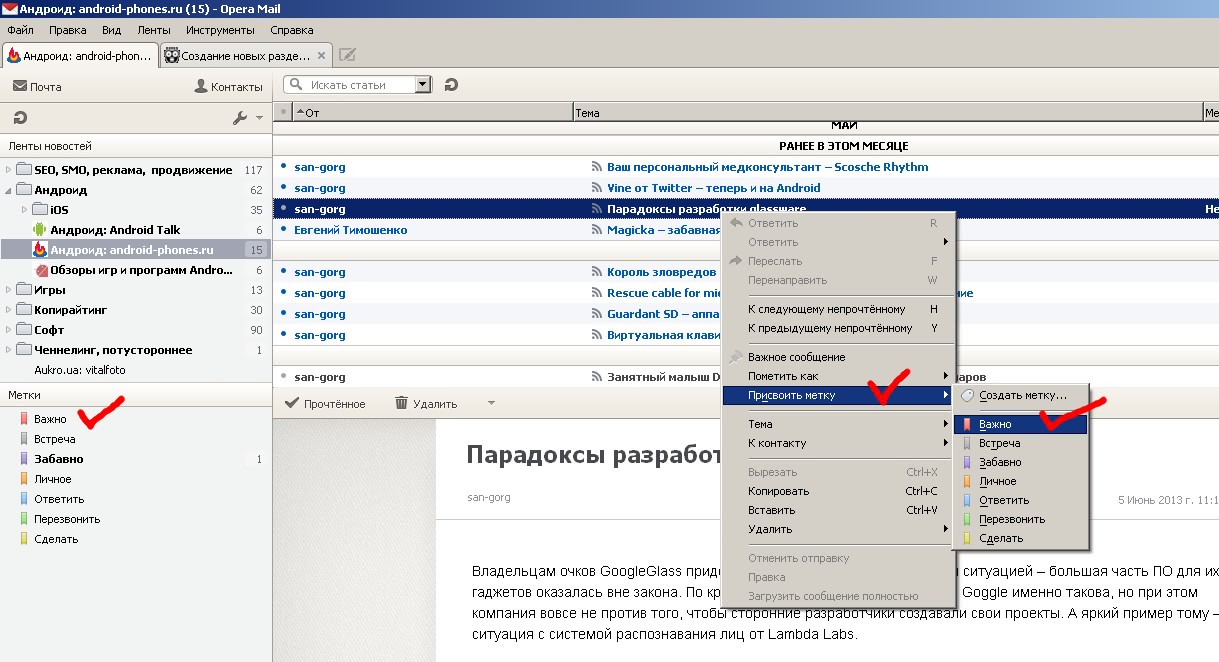Assign the red Важно label from the submenu

coord(1020,424)
